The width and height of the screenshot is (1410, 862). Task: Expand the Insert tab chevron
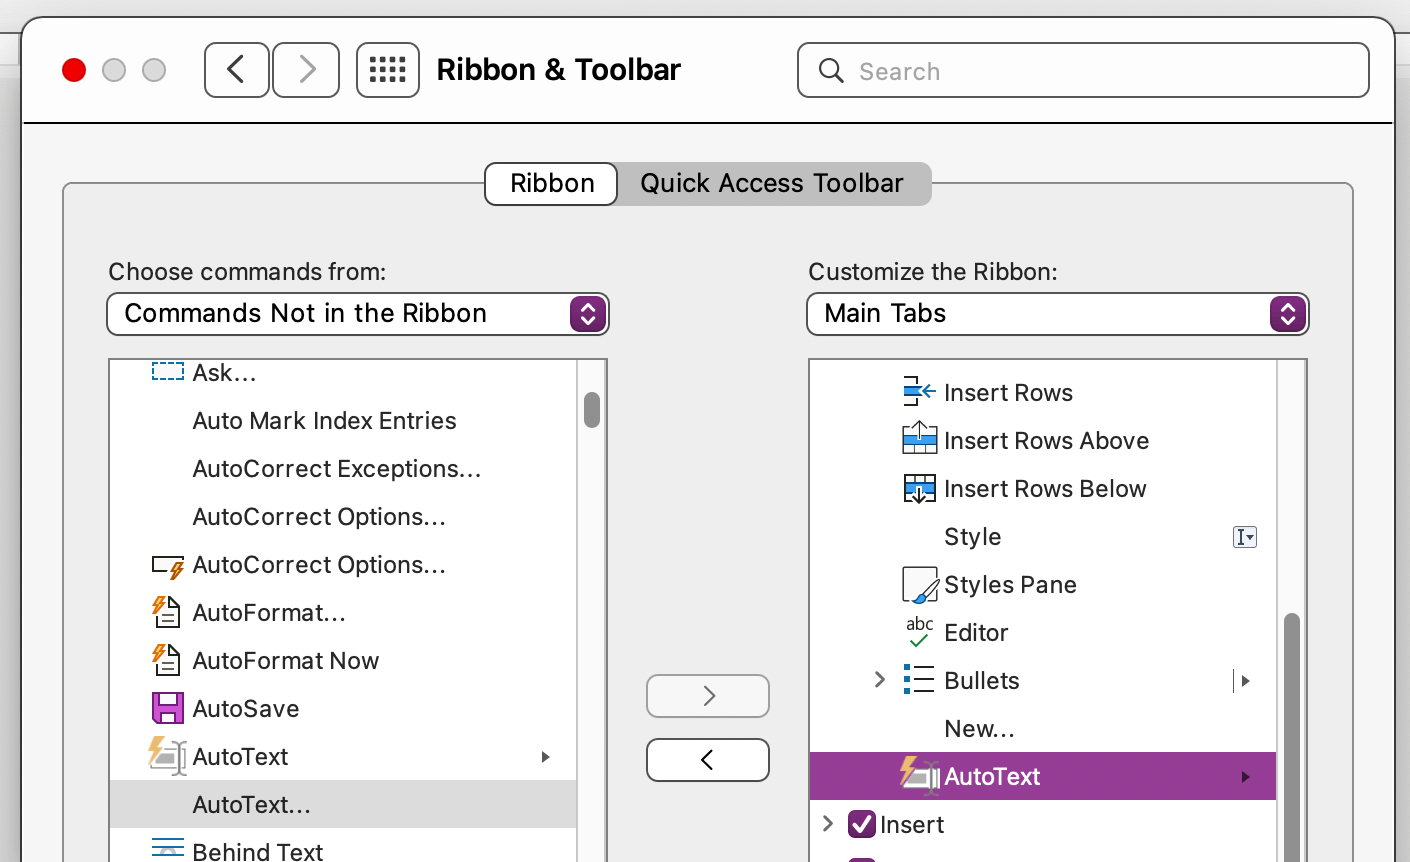click(x=828, y=824)
